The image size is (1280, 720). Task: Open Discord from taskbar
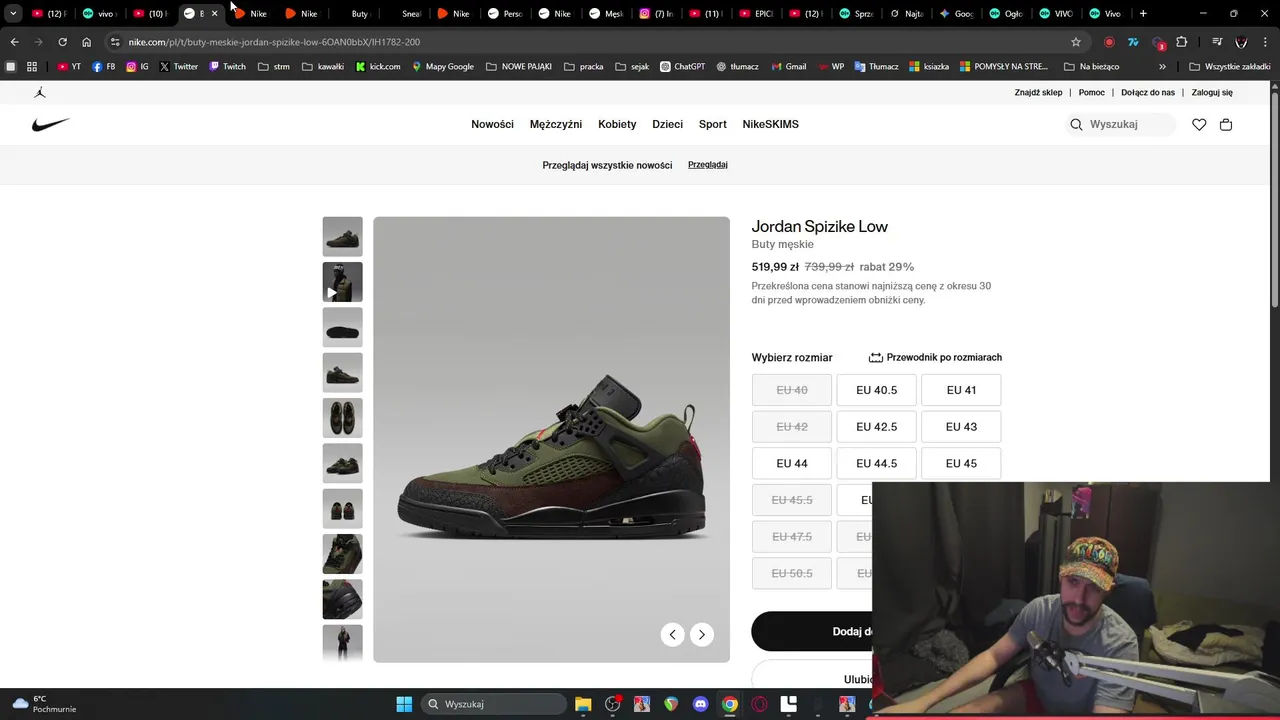pyautogui.click(x=701, y=704)
